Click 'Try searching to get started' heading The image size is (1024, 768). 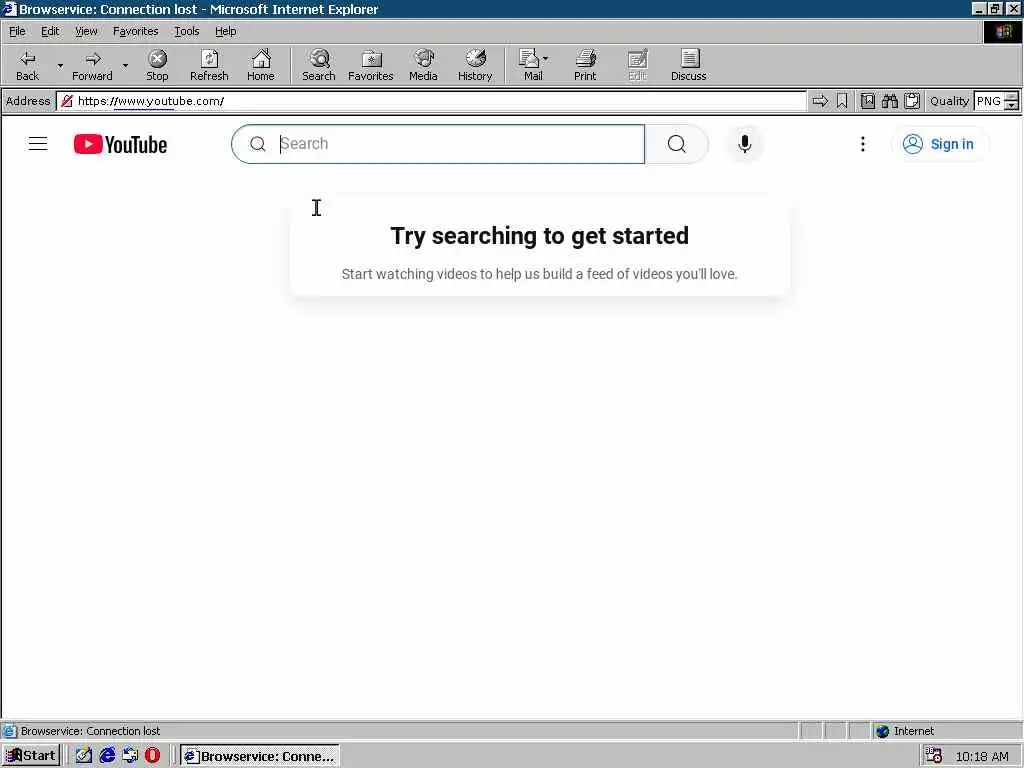coord(539,236)
